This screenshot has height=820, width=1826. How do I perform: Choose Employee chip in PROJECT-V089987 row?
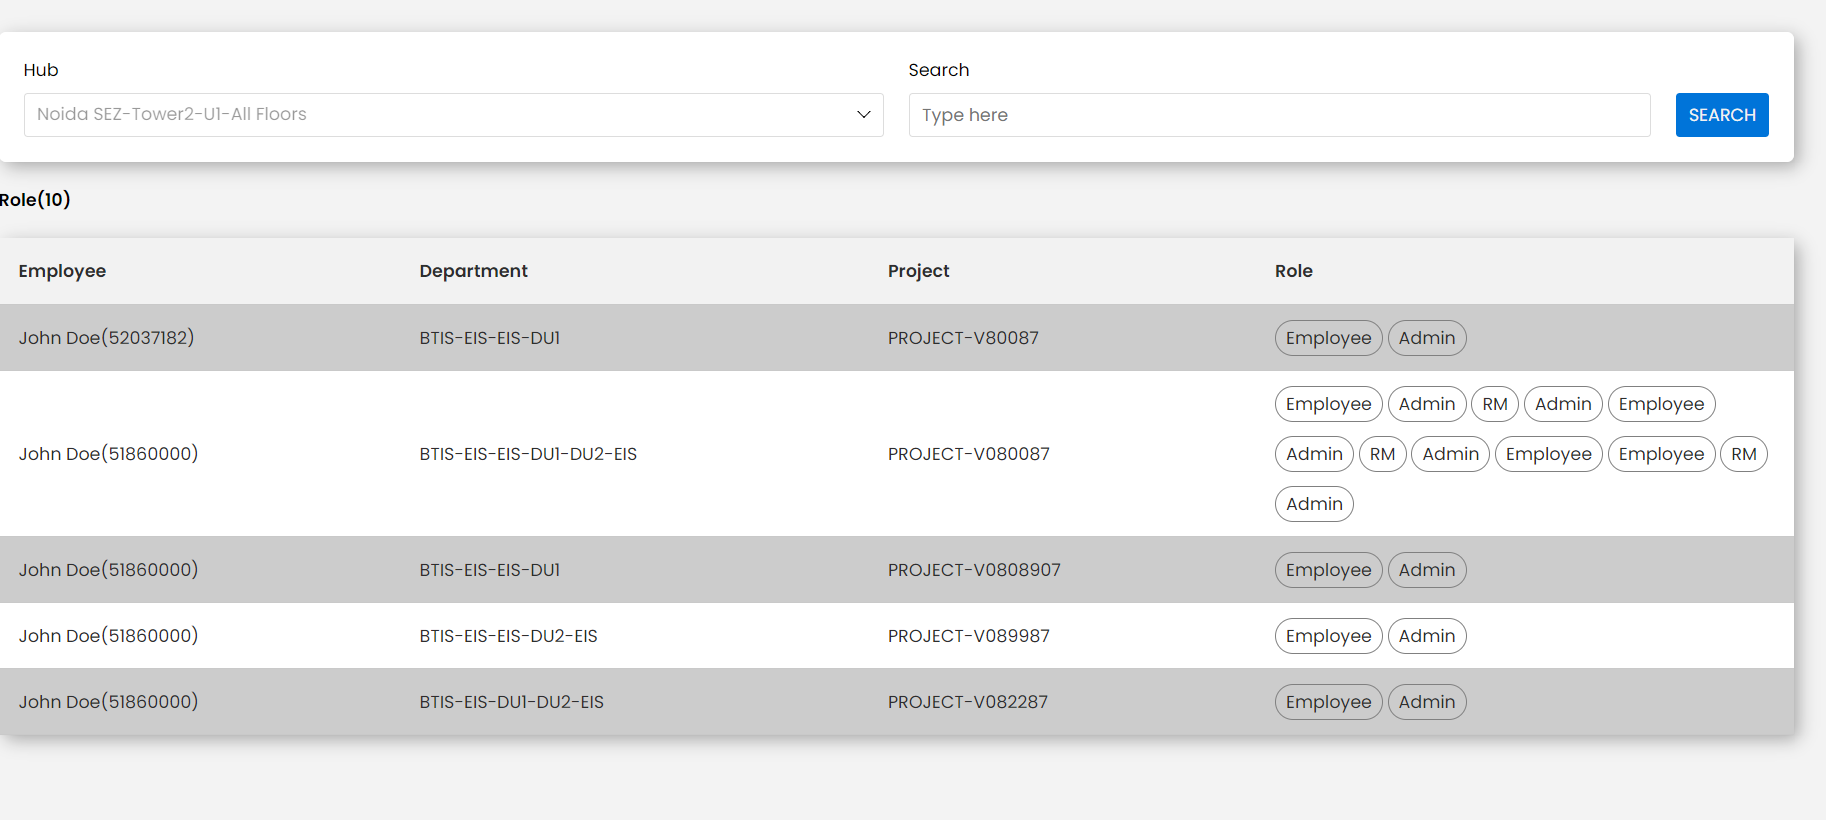[1328, 636]
